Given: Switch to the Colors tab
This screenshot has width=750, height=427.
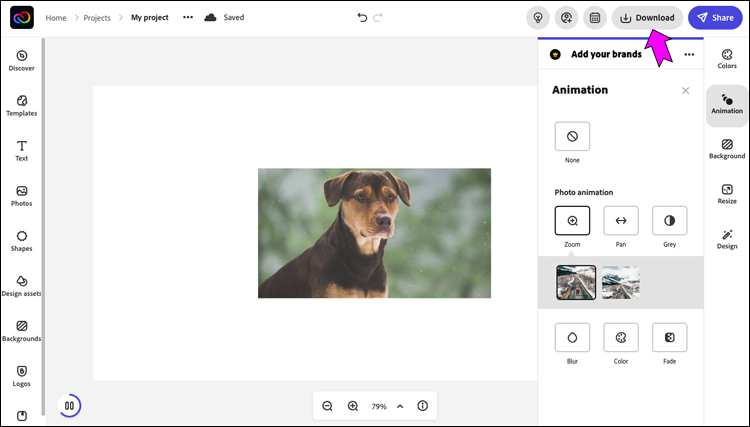Looking at the screenshot, I should 727,58.
